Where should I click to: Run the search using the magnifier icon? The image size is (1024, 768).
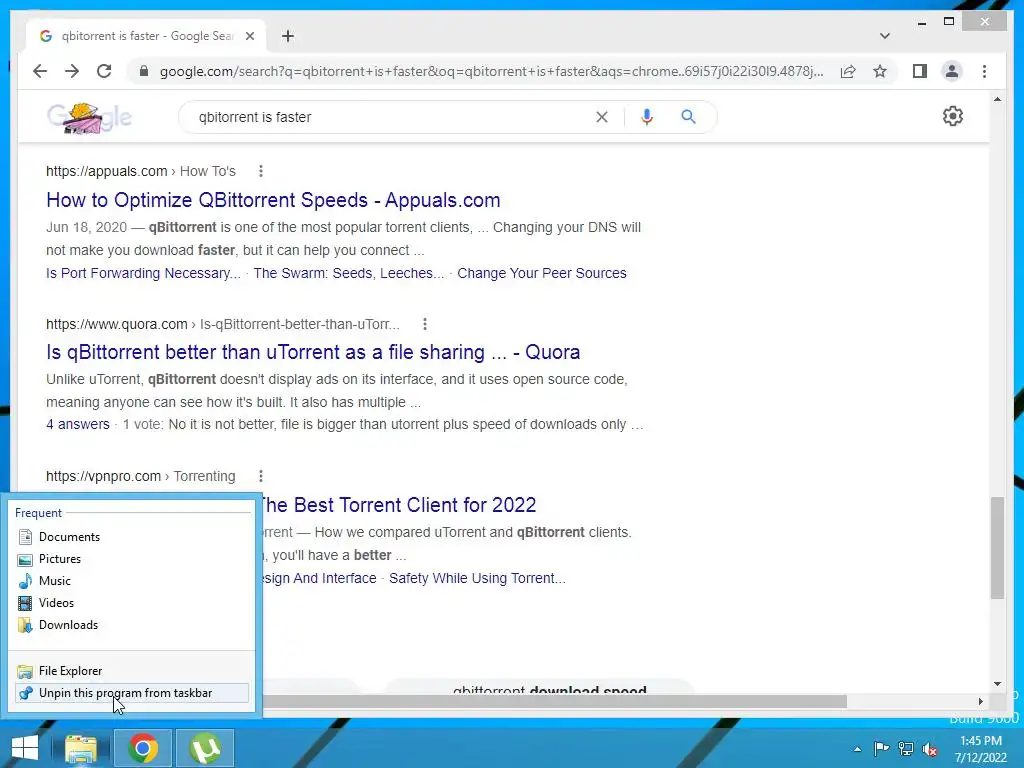[688, 117]
